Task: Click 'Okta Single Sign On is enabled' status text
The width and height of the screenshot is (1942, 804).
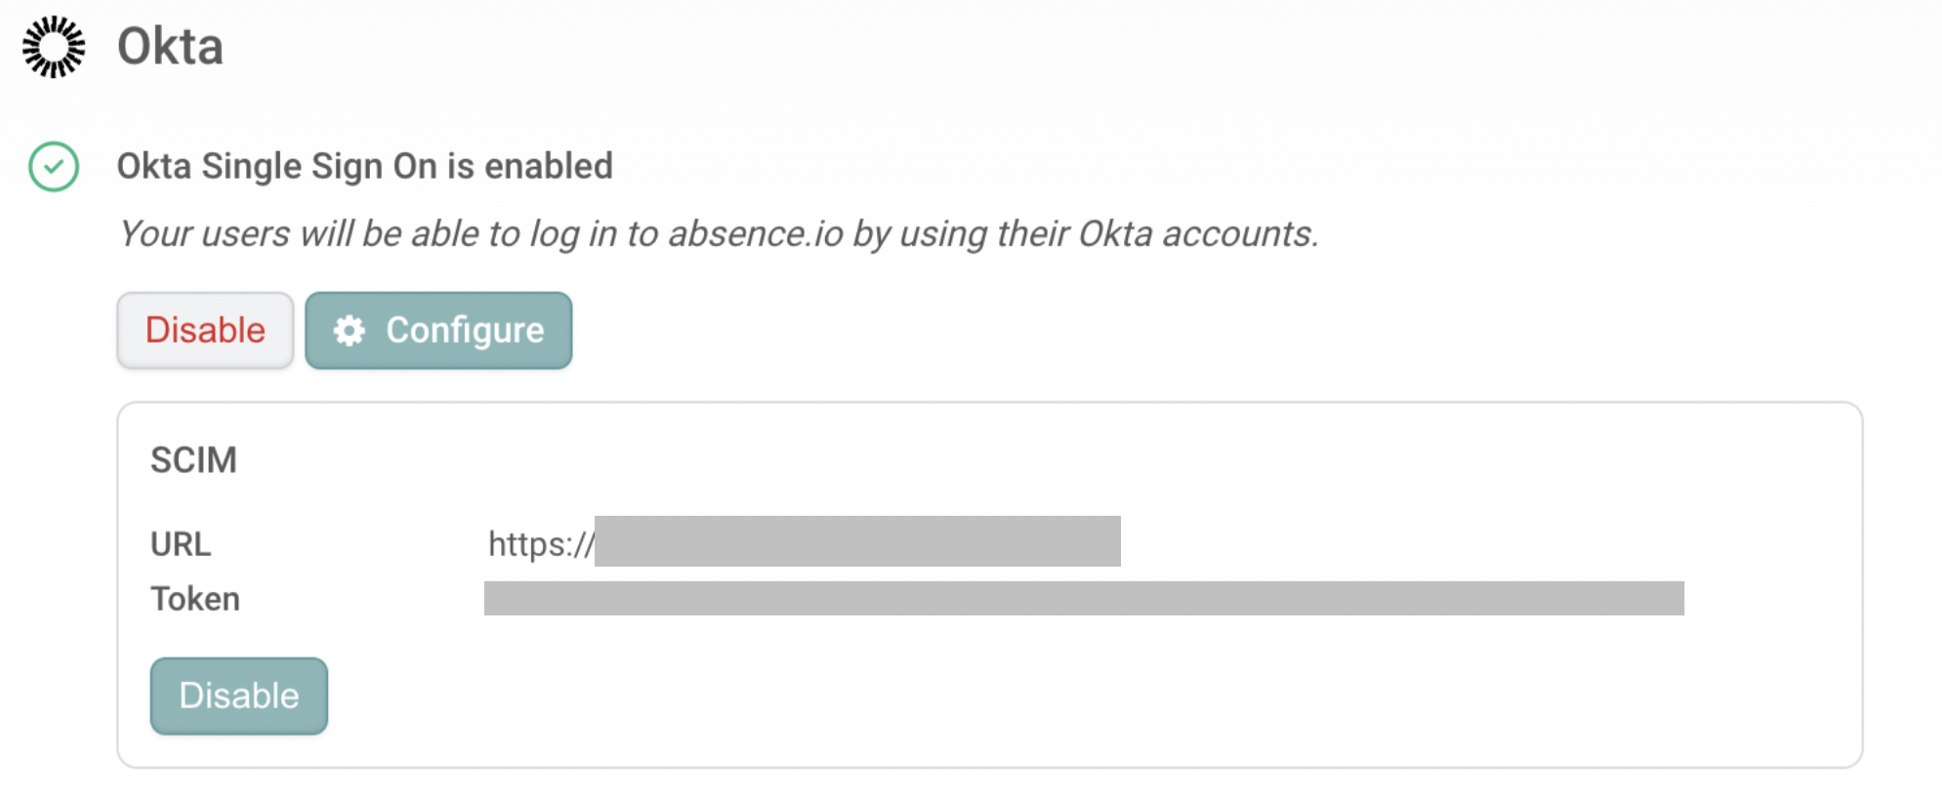Action: (x=365, y=166)
